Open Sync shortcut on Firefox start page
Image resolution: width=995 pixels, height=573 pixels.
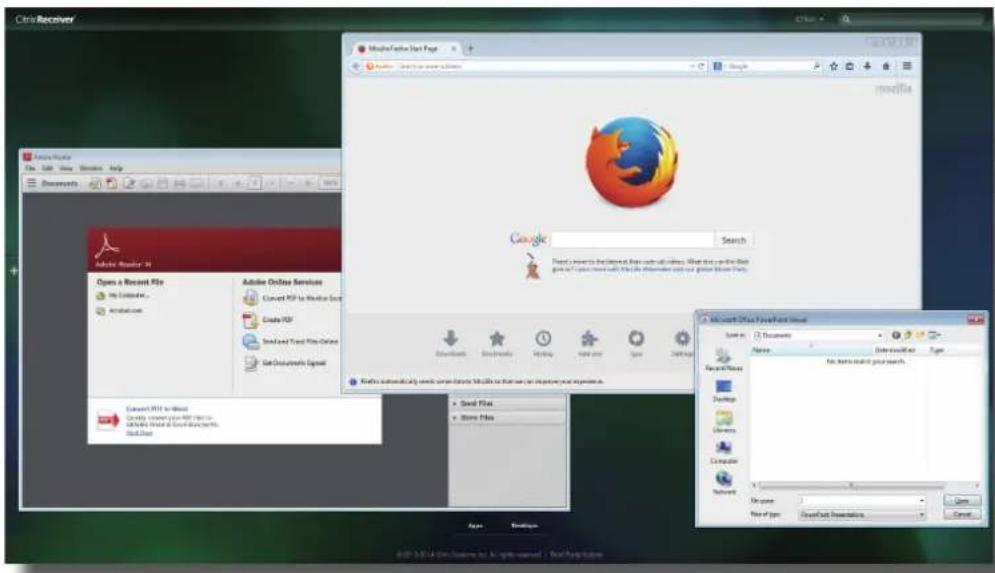[x=636, y=343]
